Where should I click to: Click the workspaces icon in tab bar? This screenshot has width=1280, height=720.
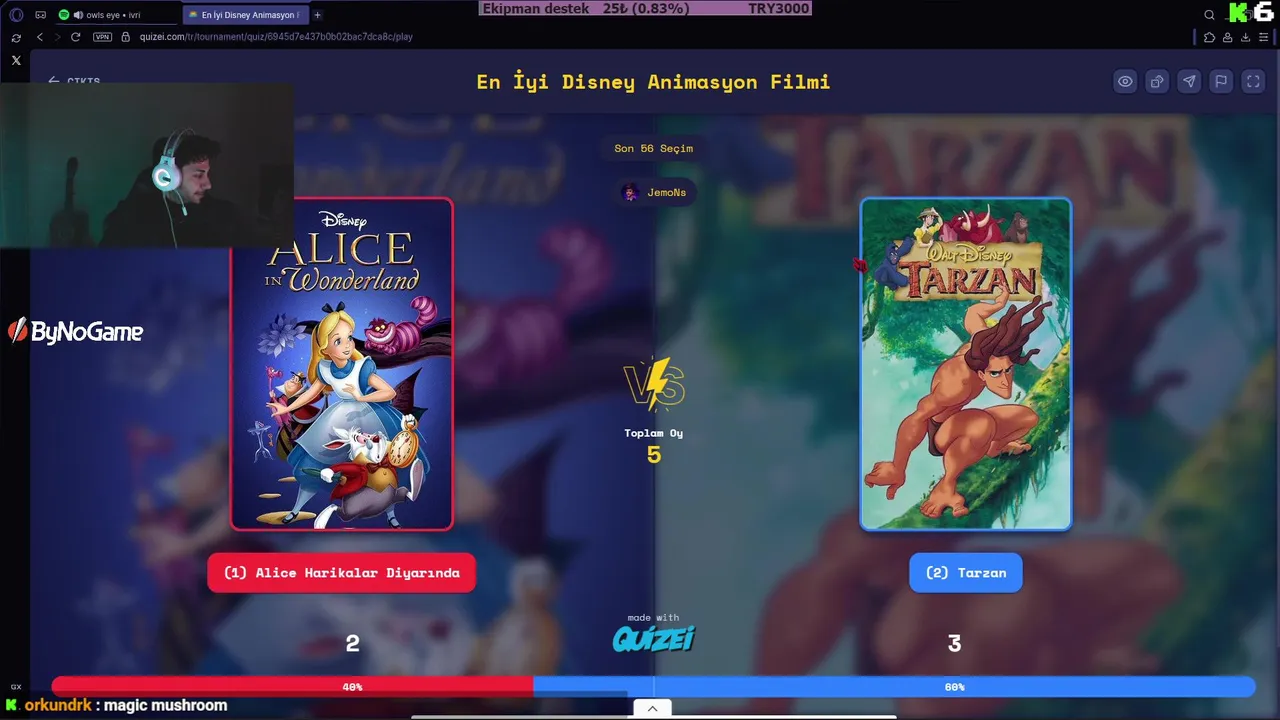41,15
